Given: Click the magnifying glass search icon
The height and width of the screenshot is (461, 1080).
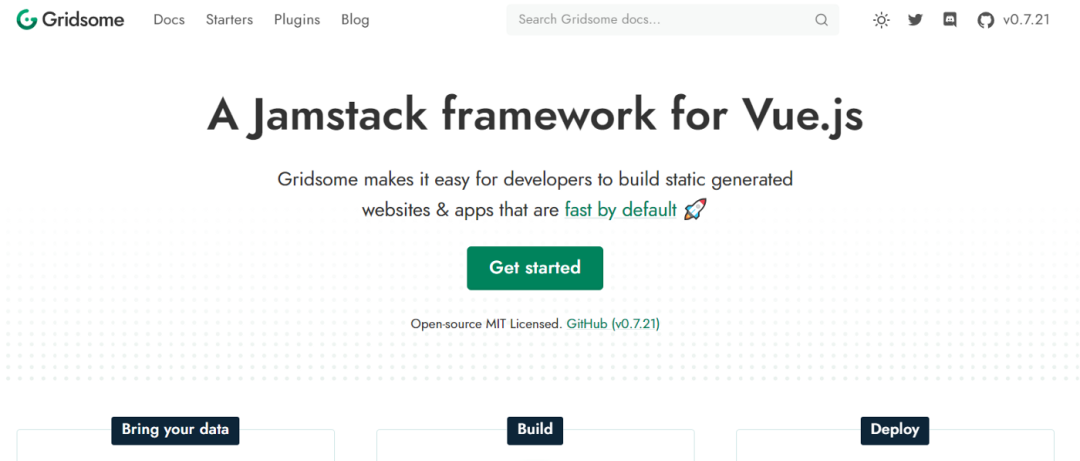Looking at the screenshot, I should pos(821,20).
